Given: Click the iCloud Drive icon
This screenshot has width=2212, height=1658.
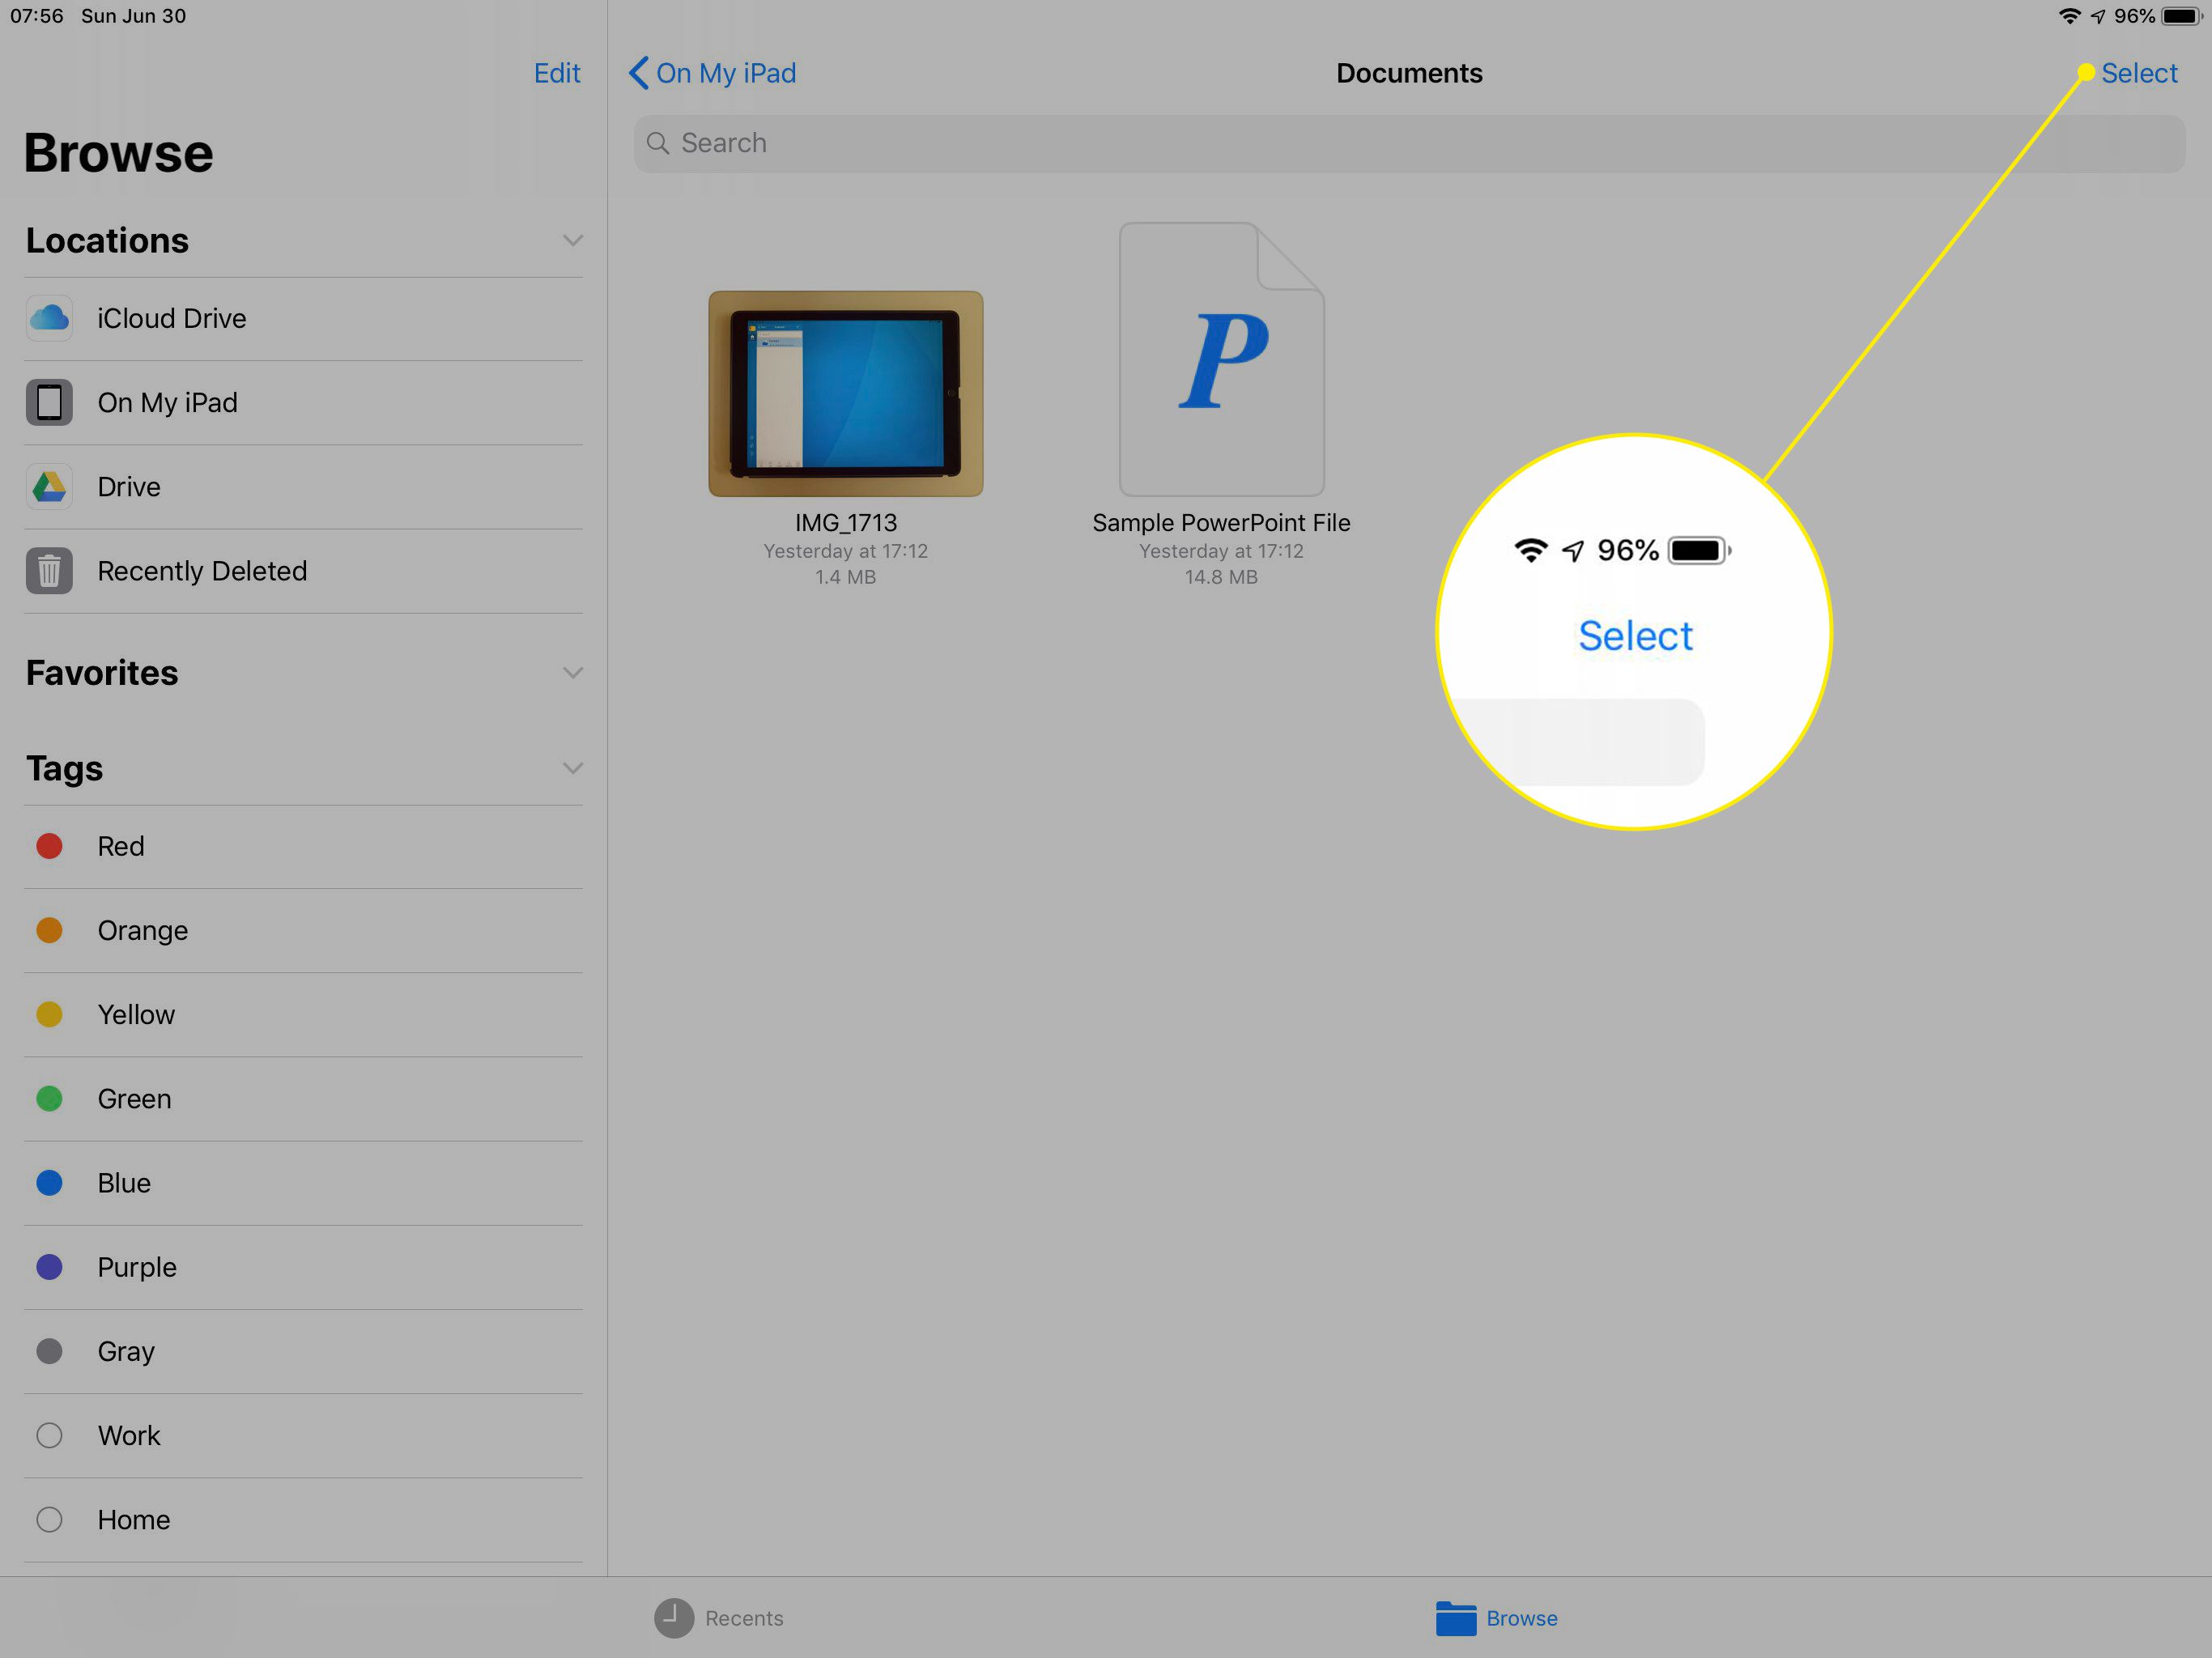Looking at the screenshot, I should coord(47,317).
